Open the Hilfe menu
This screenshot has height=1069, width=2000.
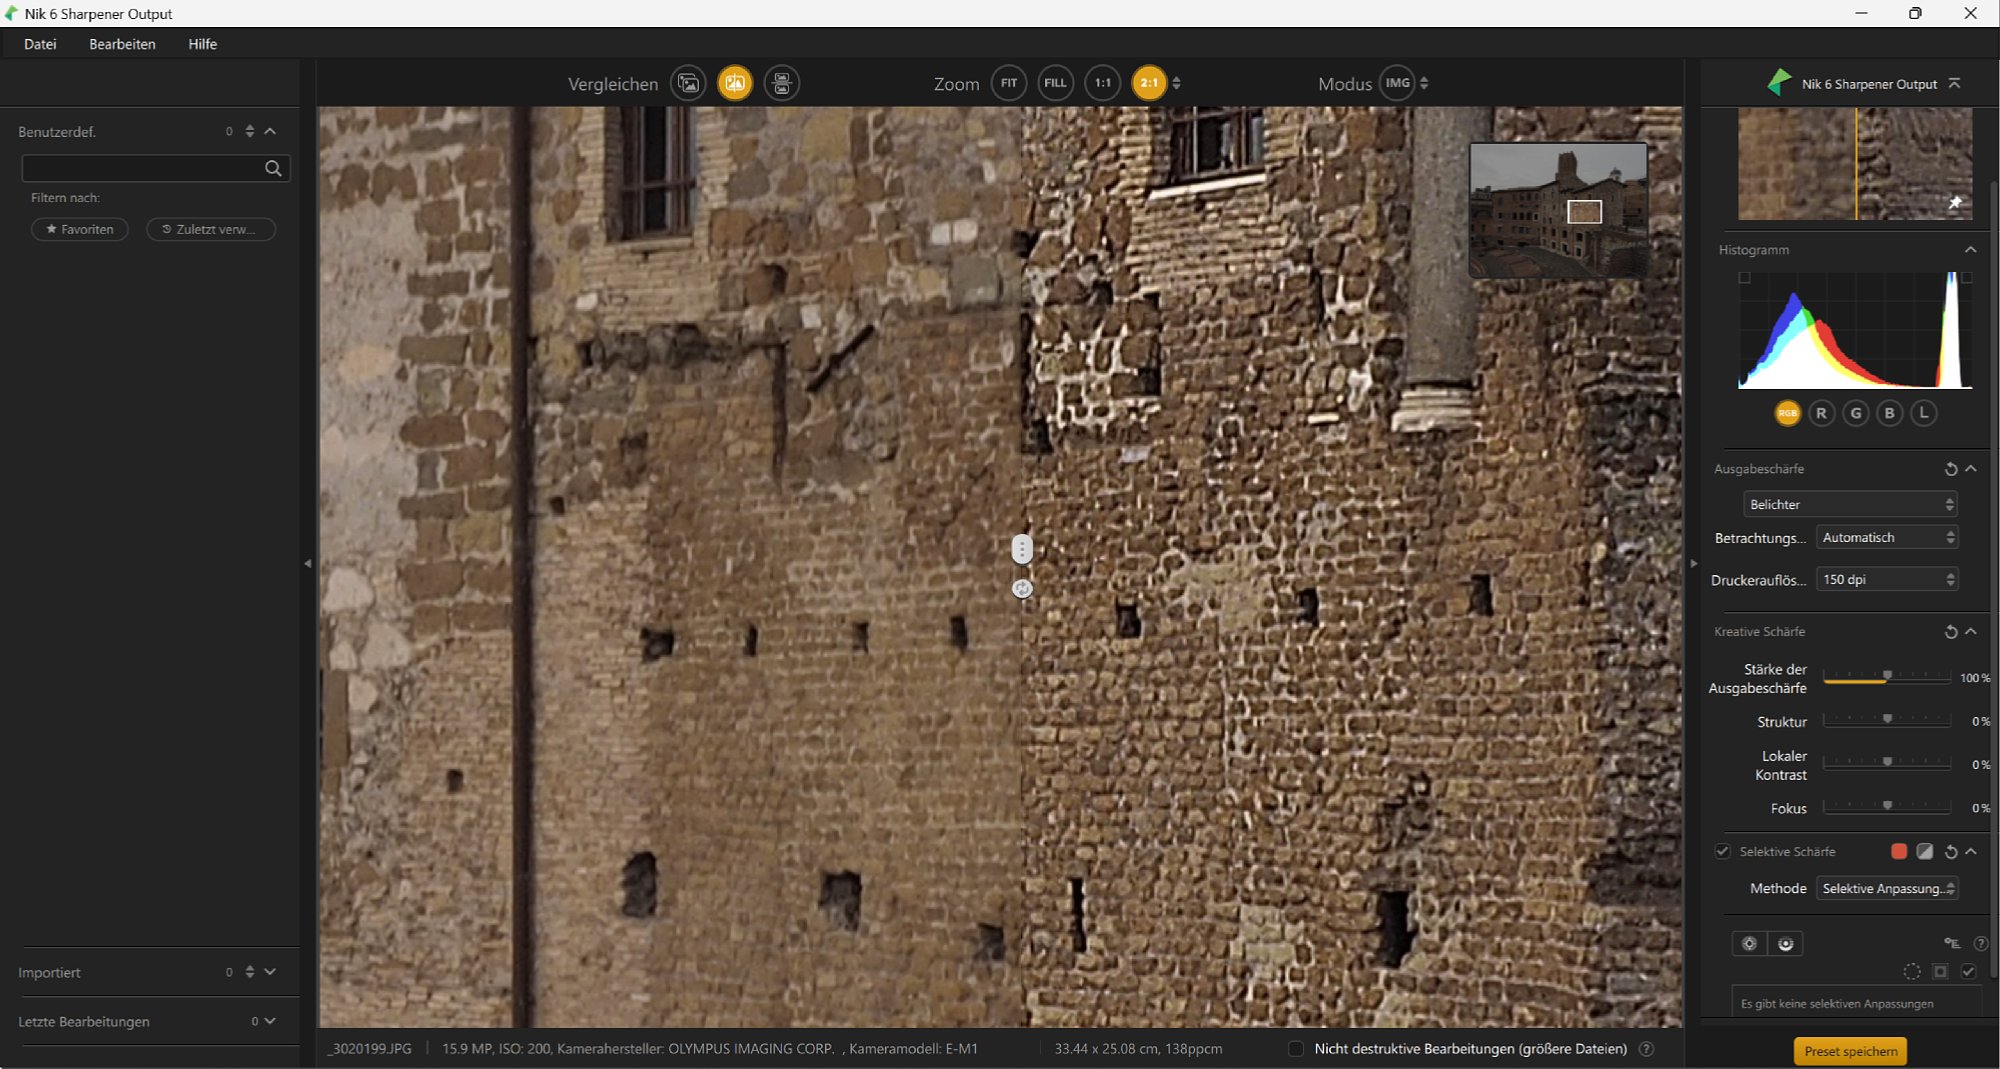click(202, 44)
